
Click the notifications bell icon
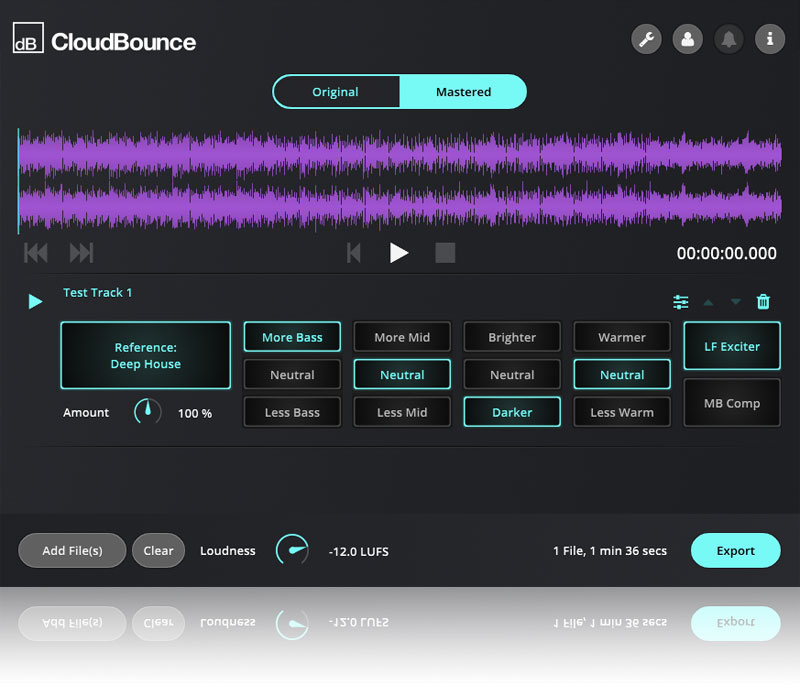[x=729, y=39]
